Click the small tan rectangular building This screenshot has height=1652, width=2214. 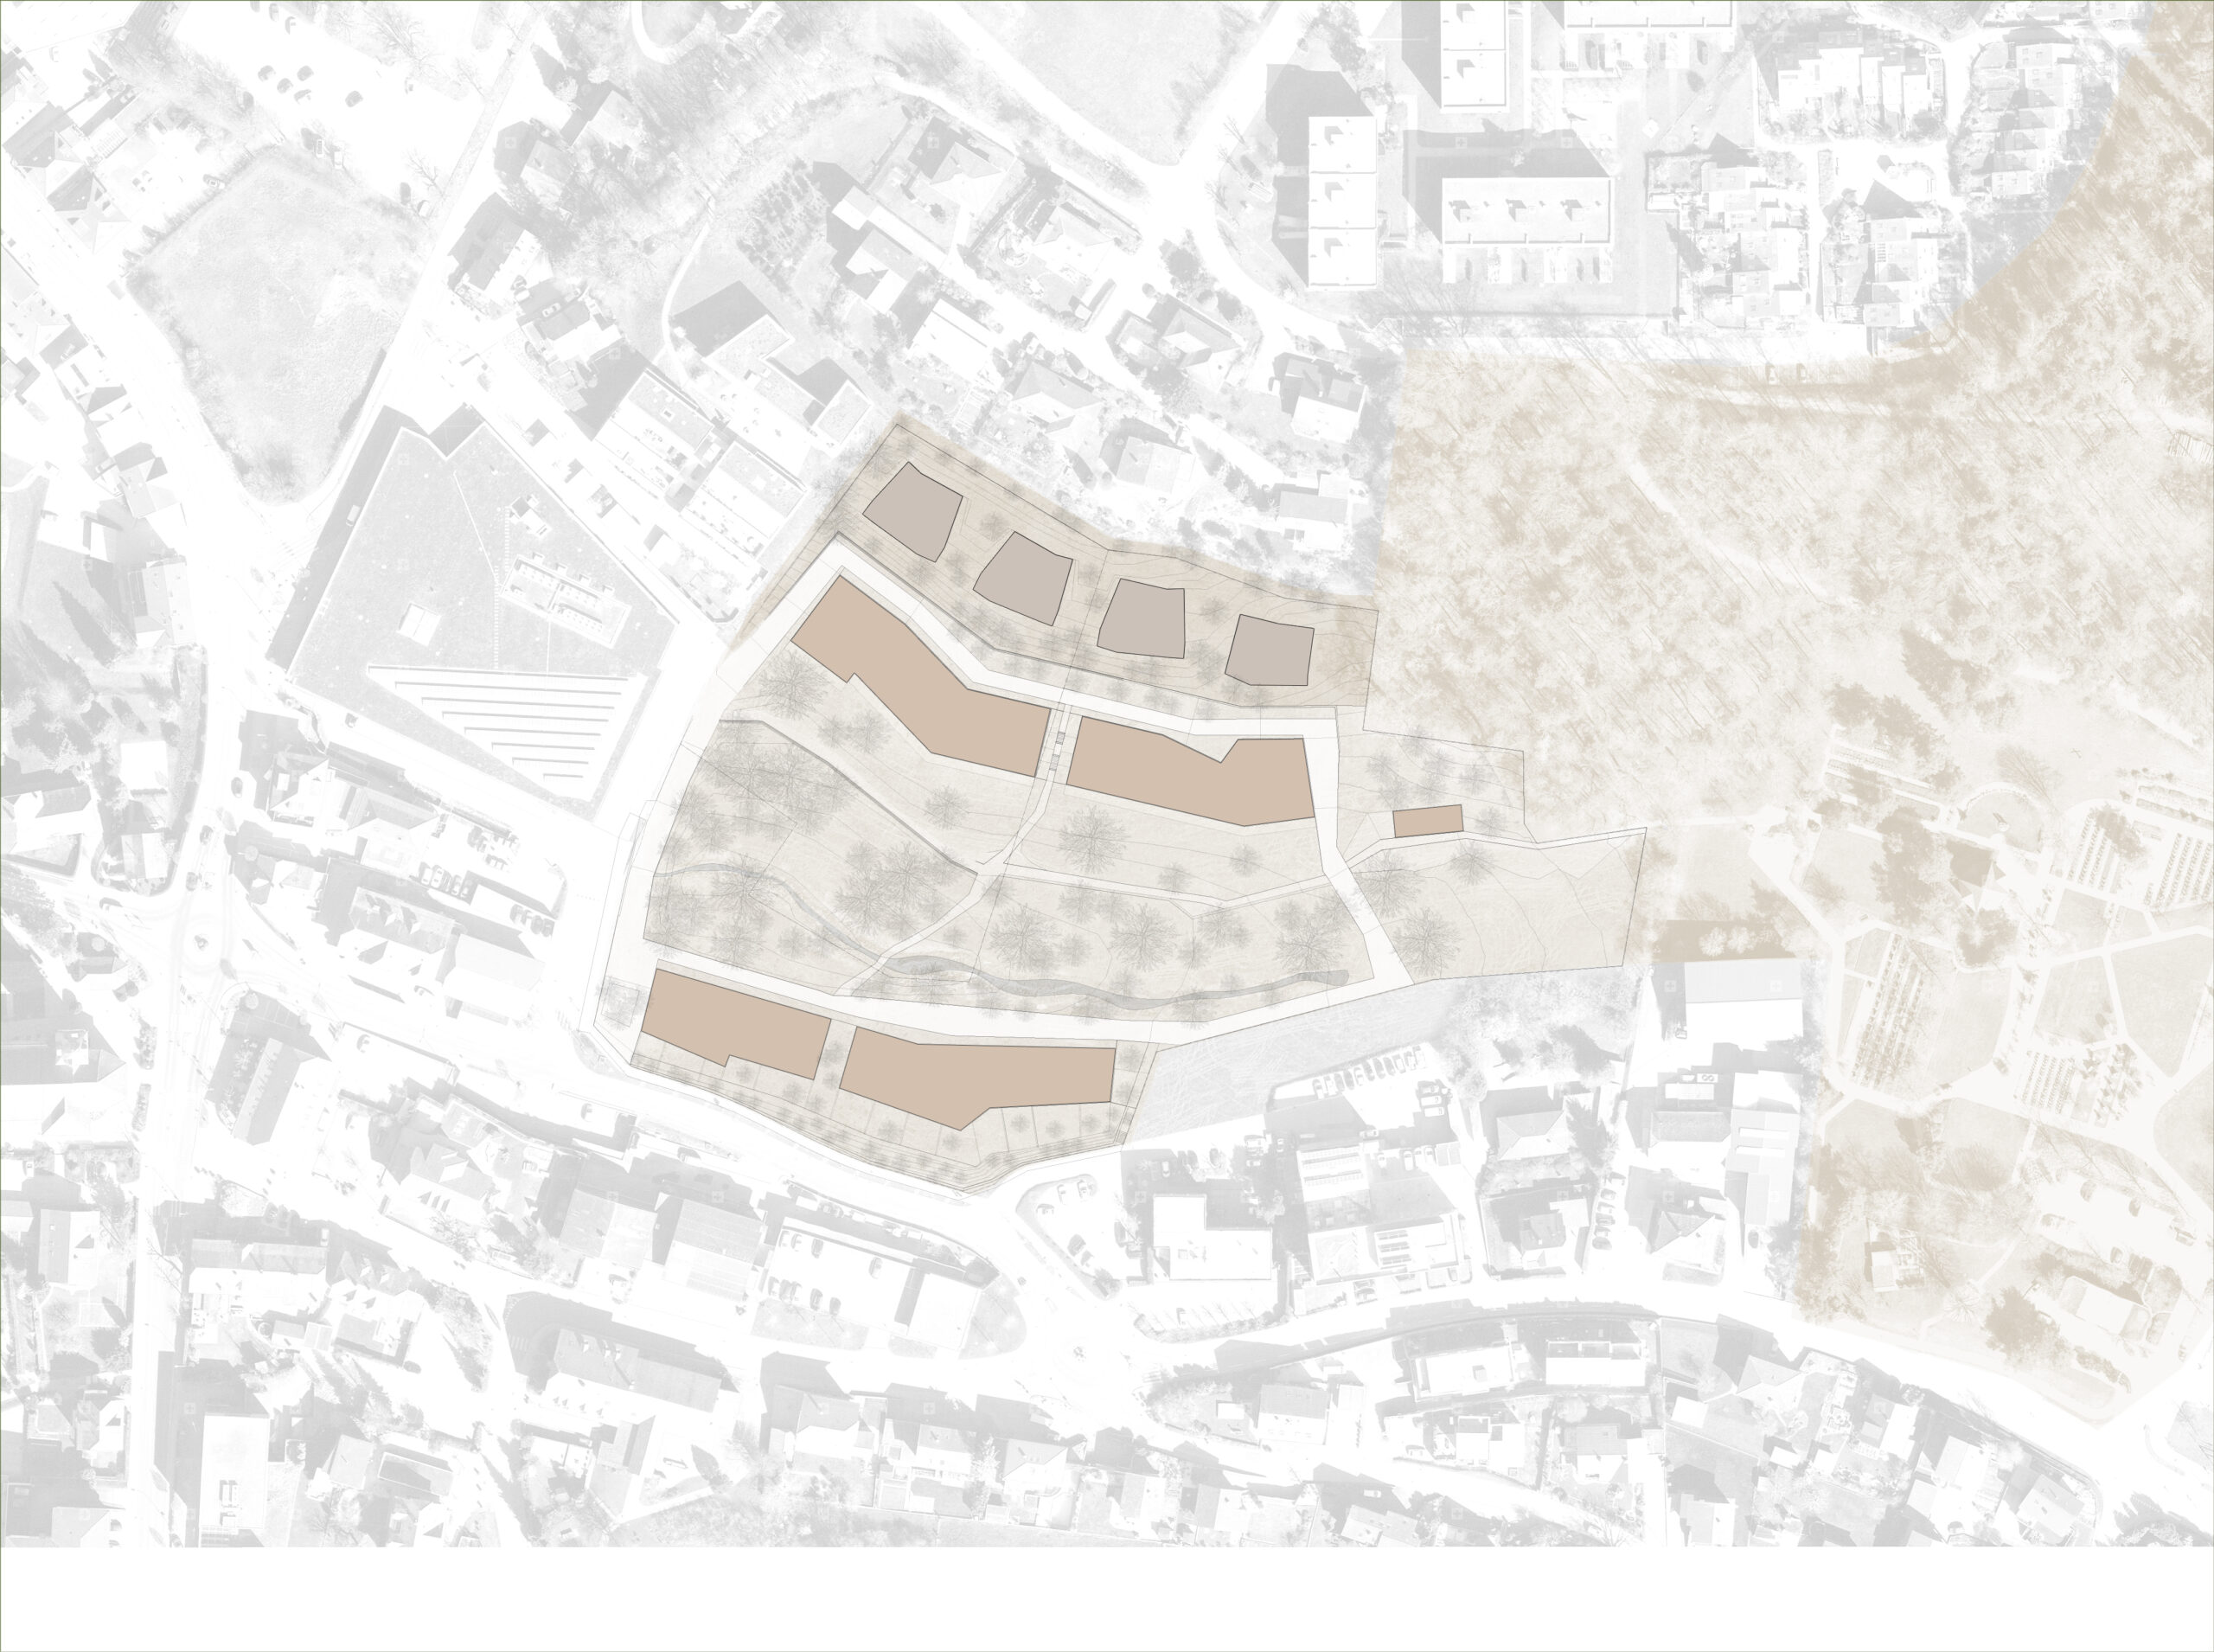pyautogui.click(x=1427, y=821)
